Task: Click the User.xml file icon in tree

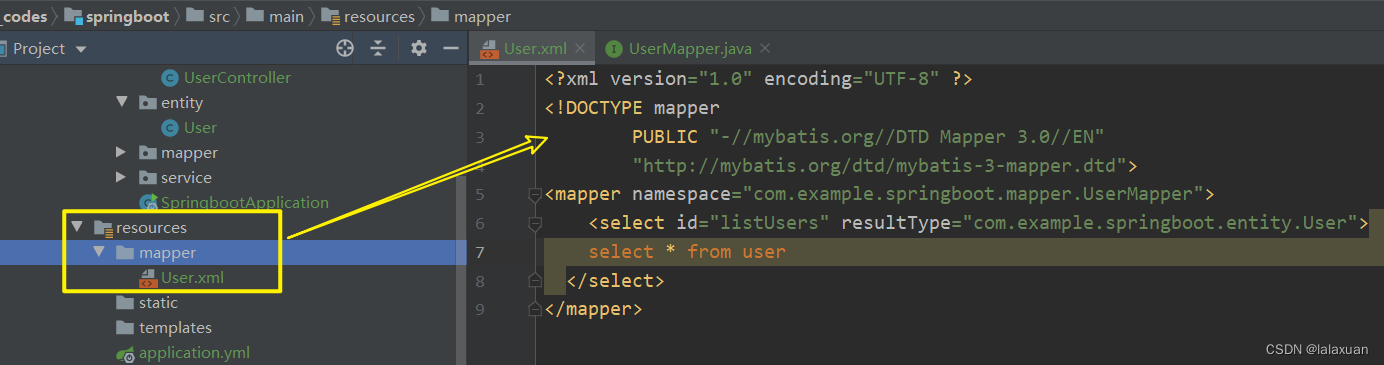Action: pos(147,277)
